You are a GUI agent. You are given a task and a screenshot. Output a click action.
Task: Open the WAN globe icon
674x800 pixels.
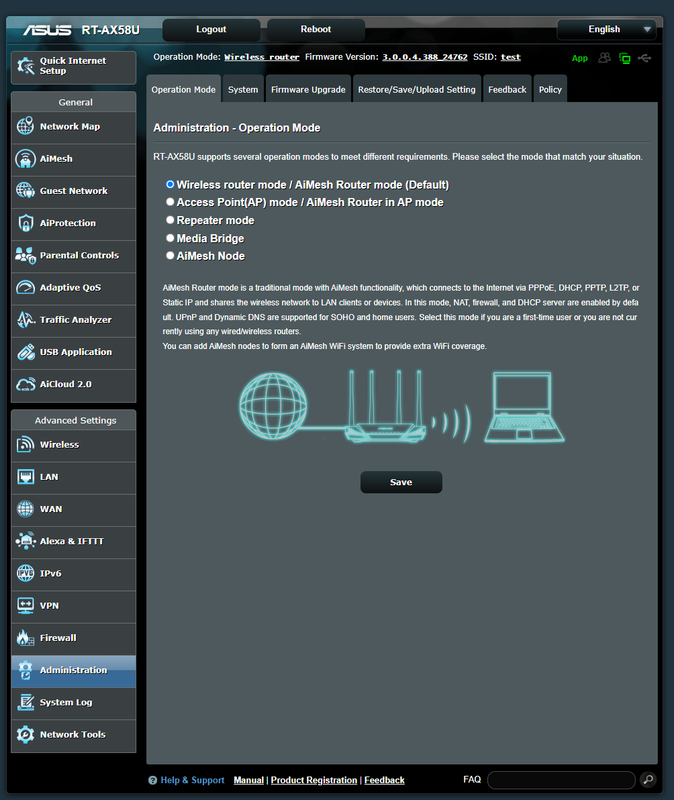click(26, 509)
